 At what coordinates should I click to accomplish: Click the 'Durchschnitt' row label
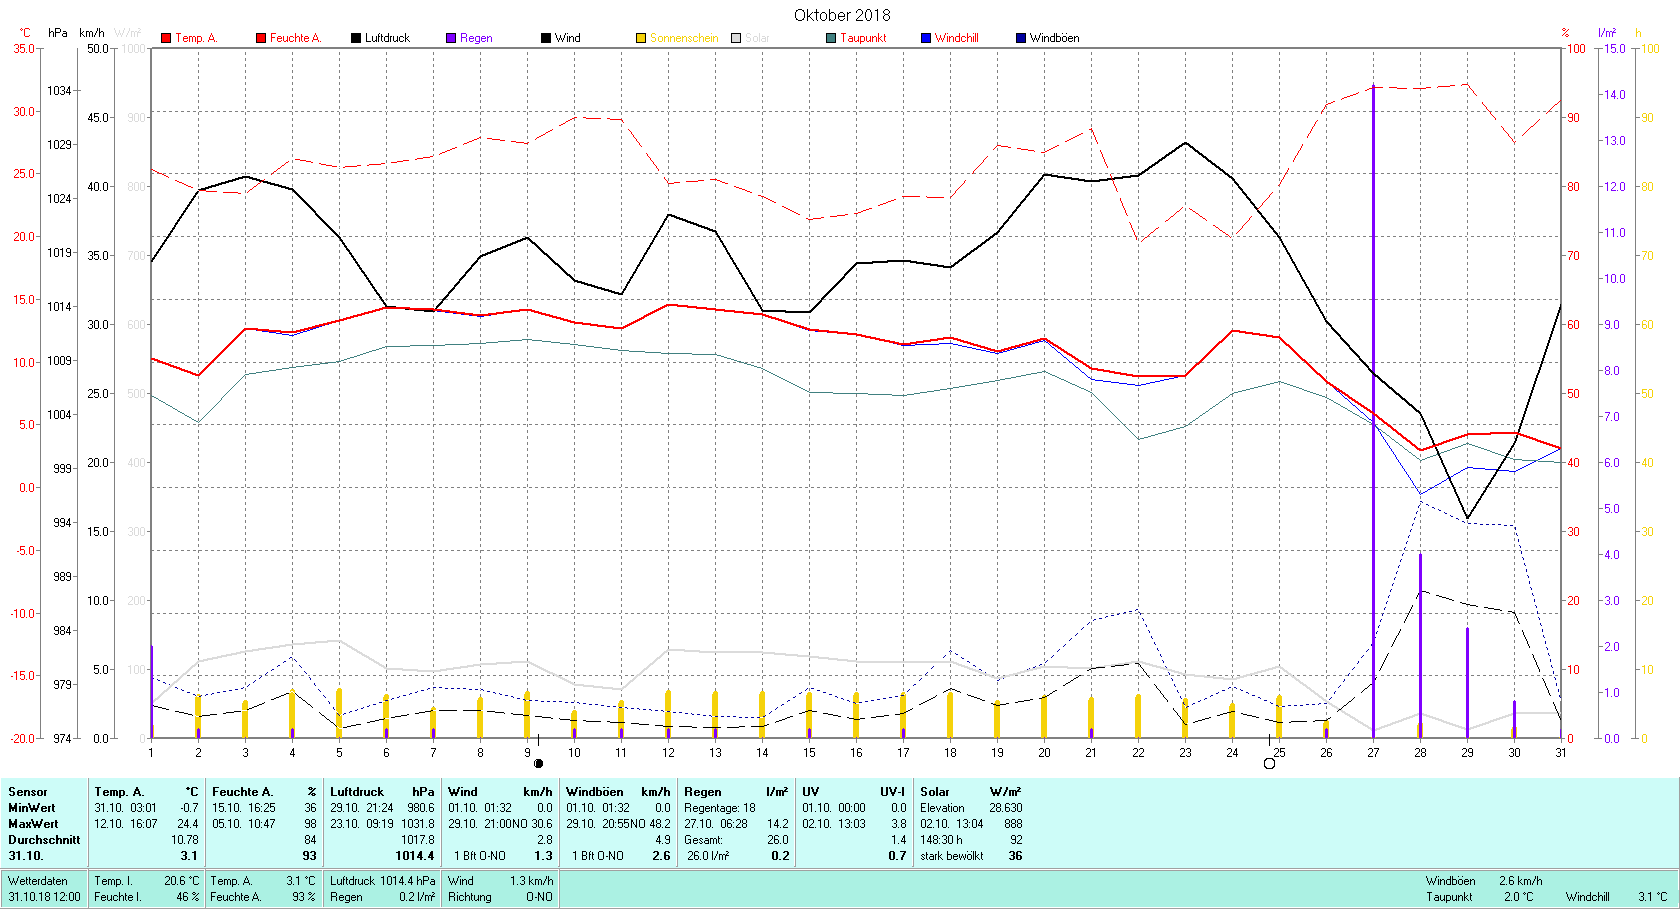pos(44,840)
